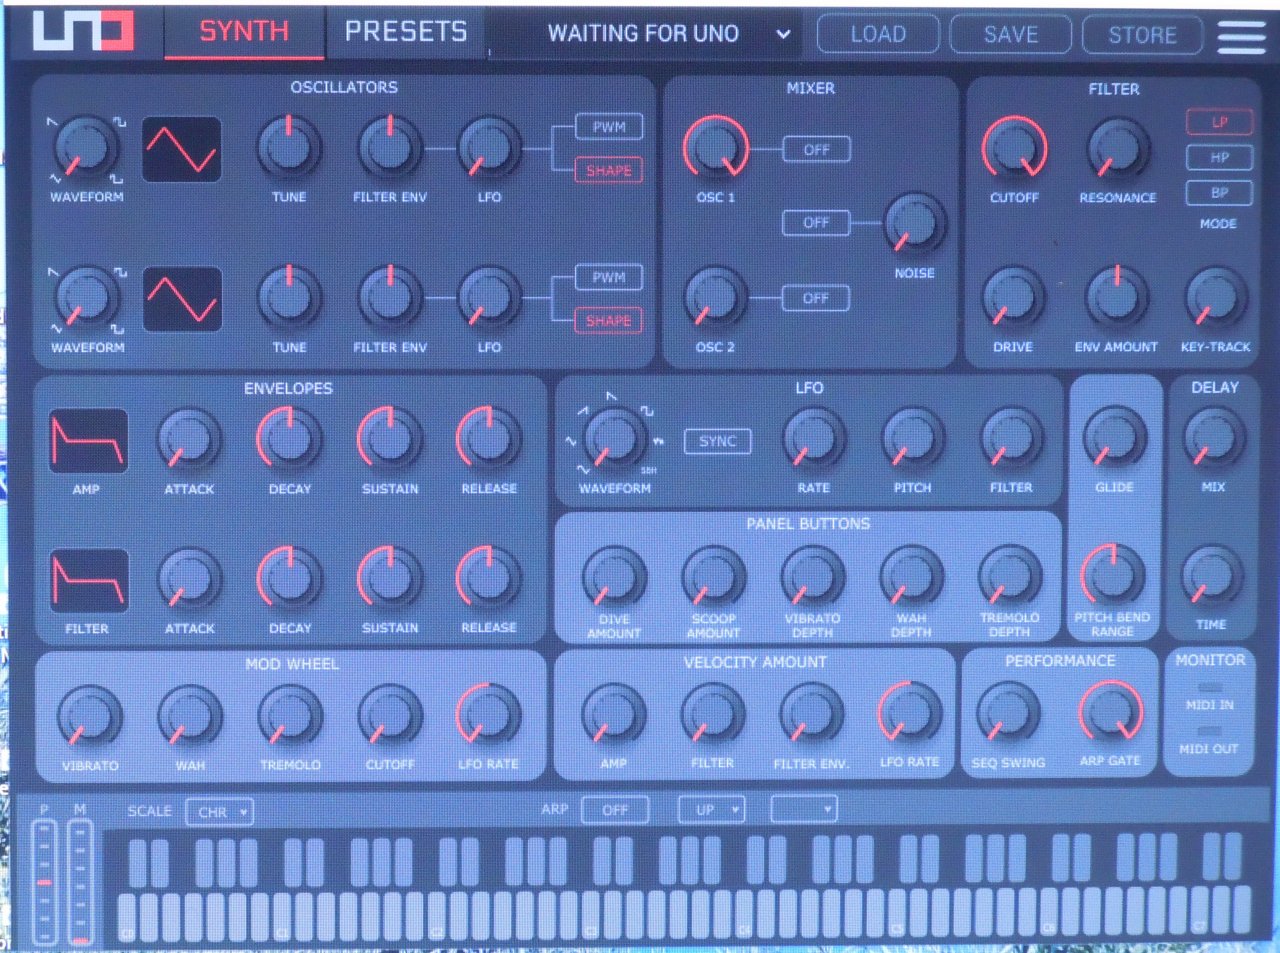This screenshot has width=1280, height=953.
Task: Click the NOISE level knob
Action: click(914, 223)
